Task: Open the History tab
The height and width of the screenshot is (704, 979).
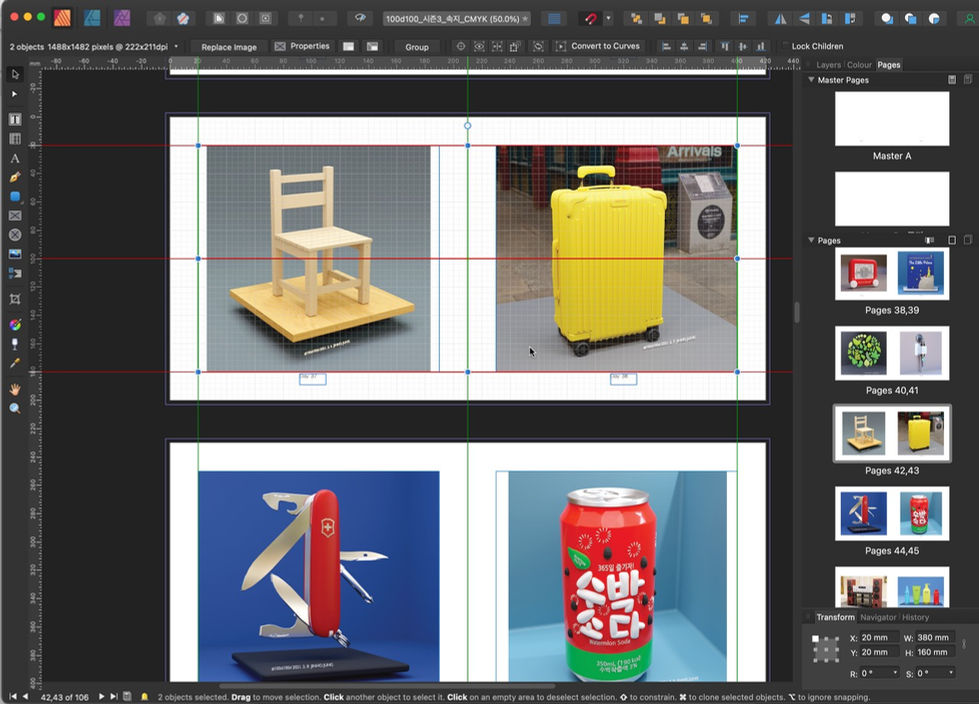Action: point(915,617)
